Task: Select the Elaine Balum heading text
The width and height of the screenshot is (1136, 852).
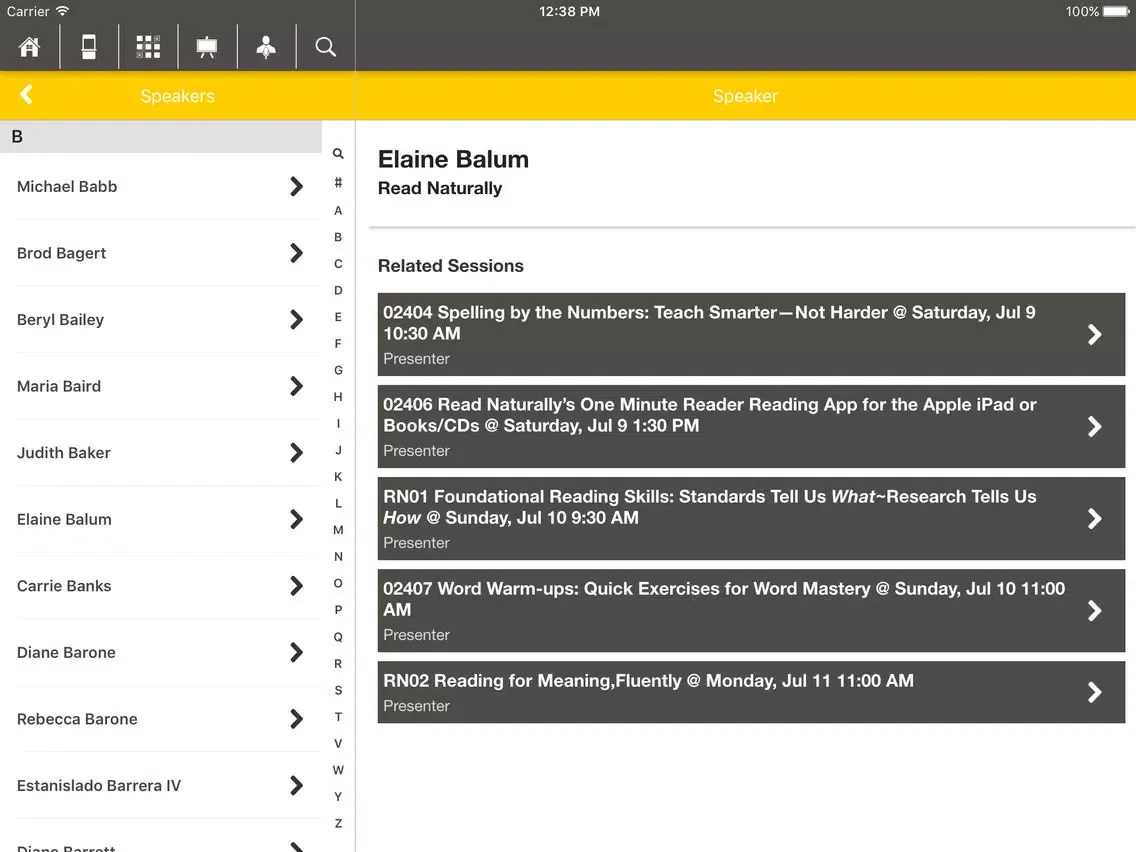Action: pyautogui.click(x=454, y=159)
